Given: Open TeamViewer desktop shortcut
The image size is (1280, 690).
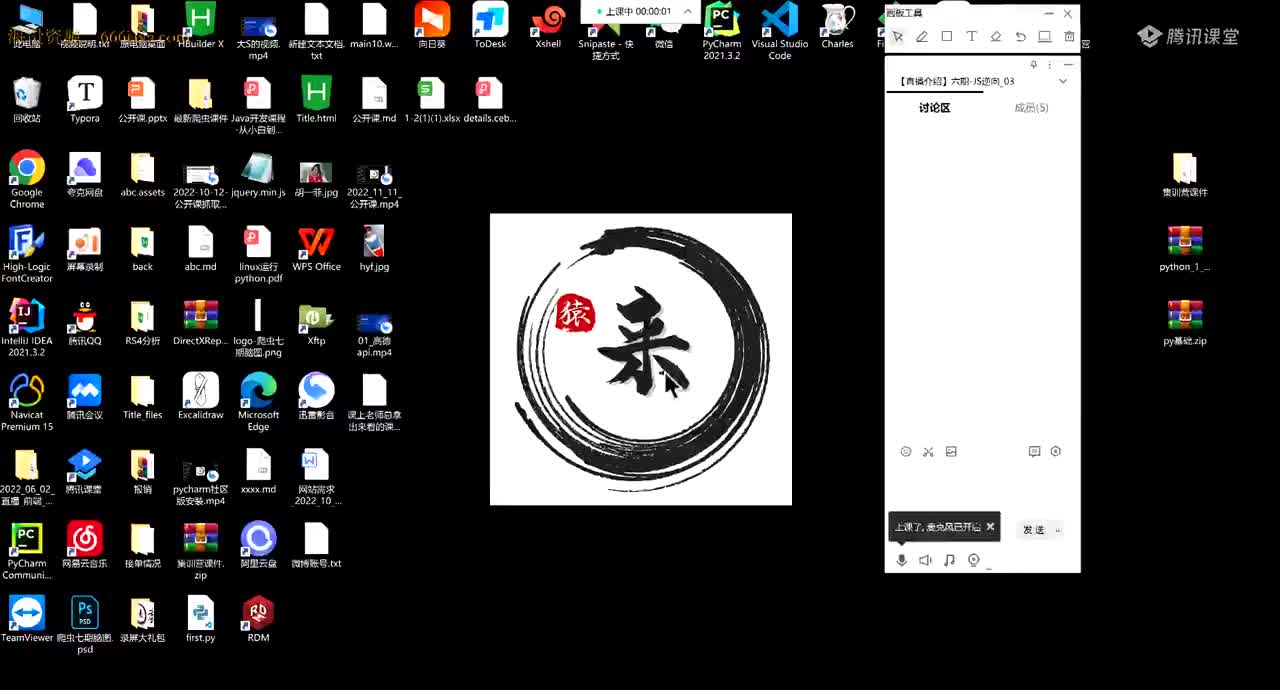Looking at the screenshot, I should pyautogui.click(x=27, y=620).
